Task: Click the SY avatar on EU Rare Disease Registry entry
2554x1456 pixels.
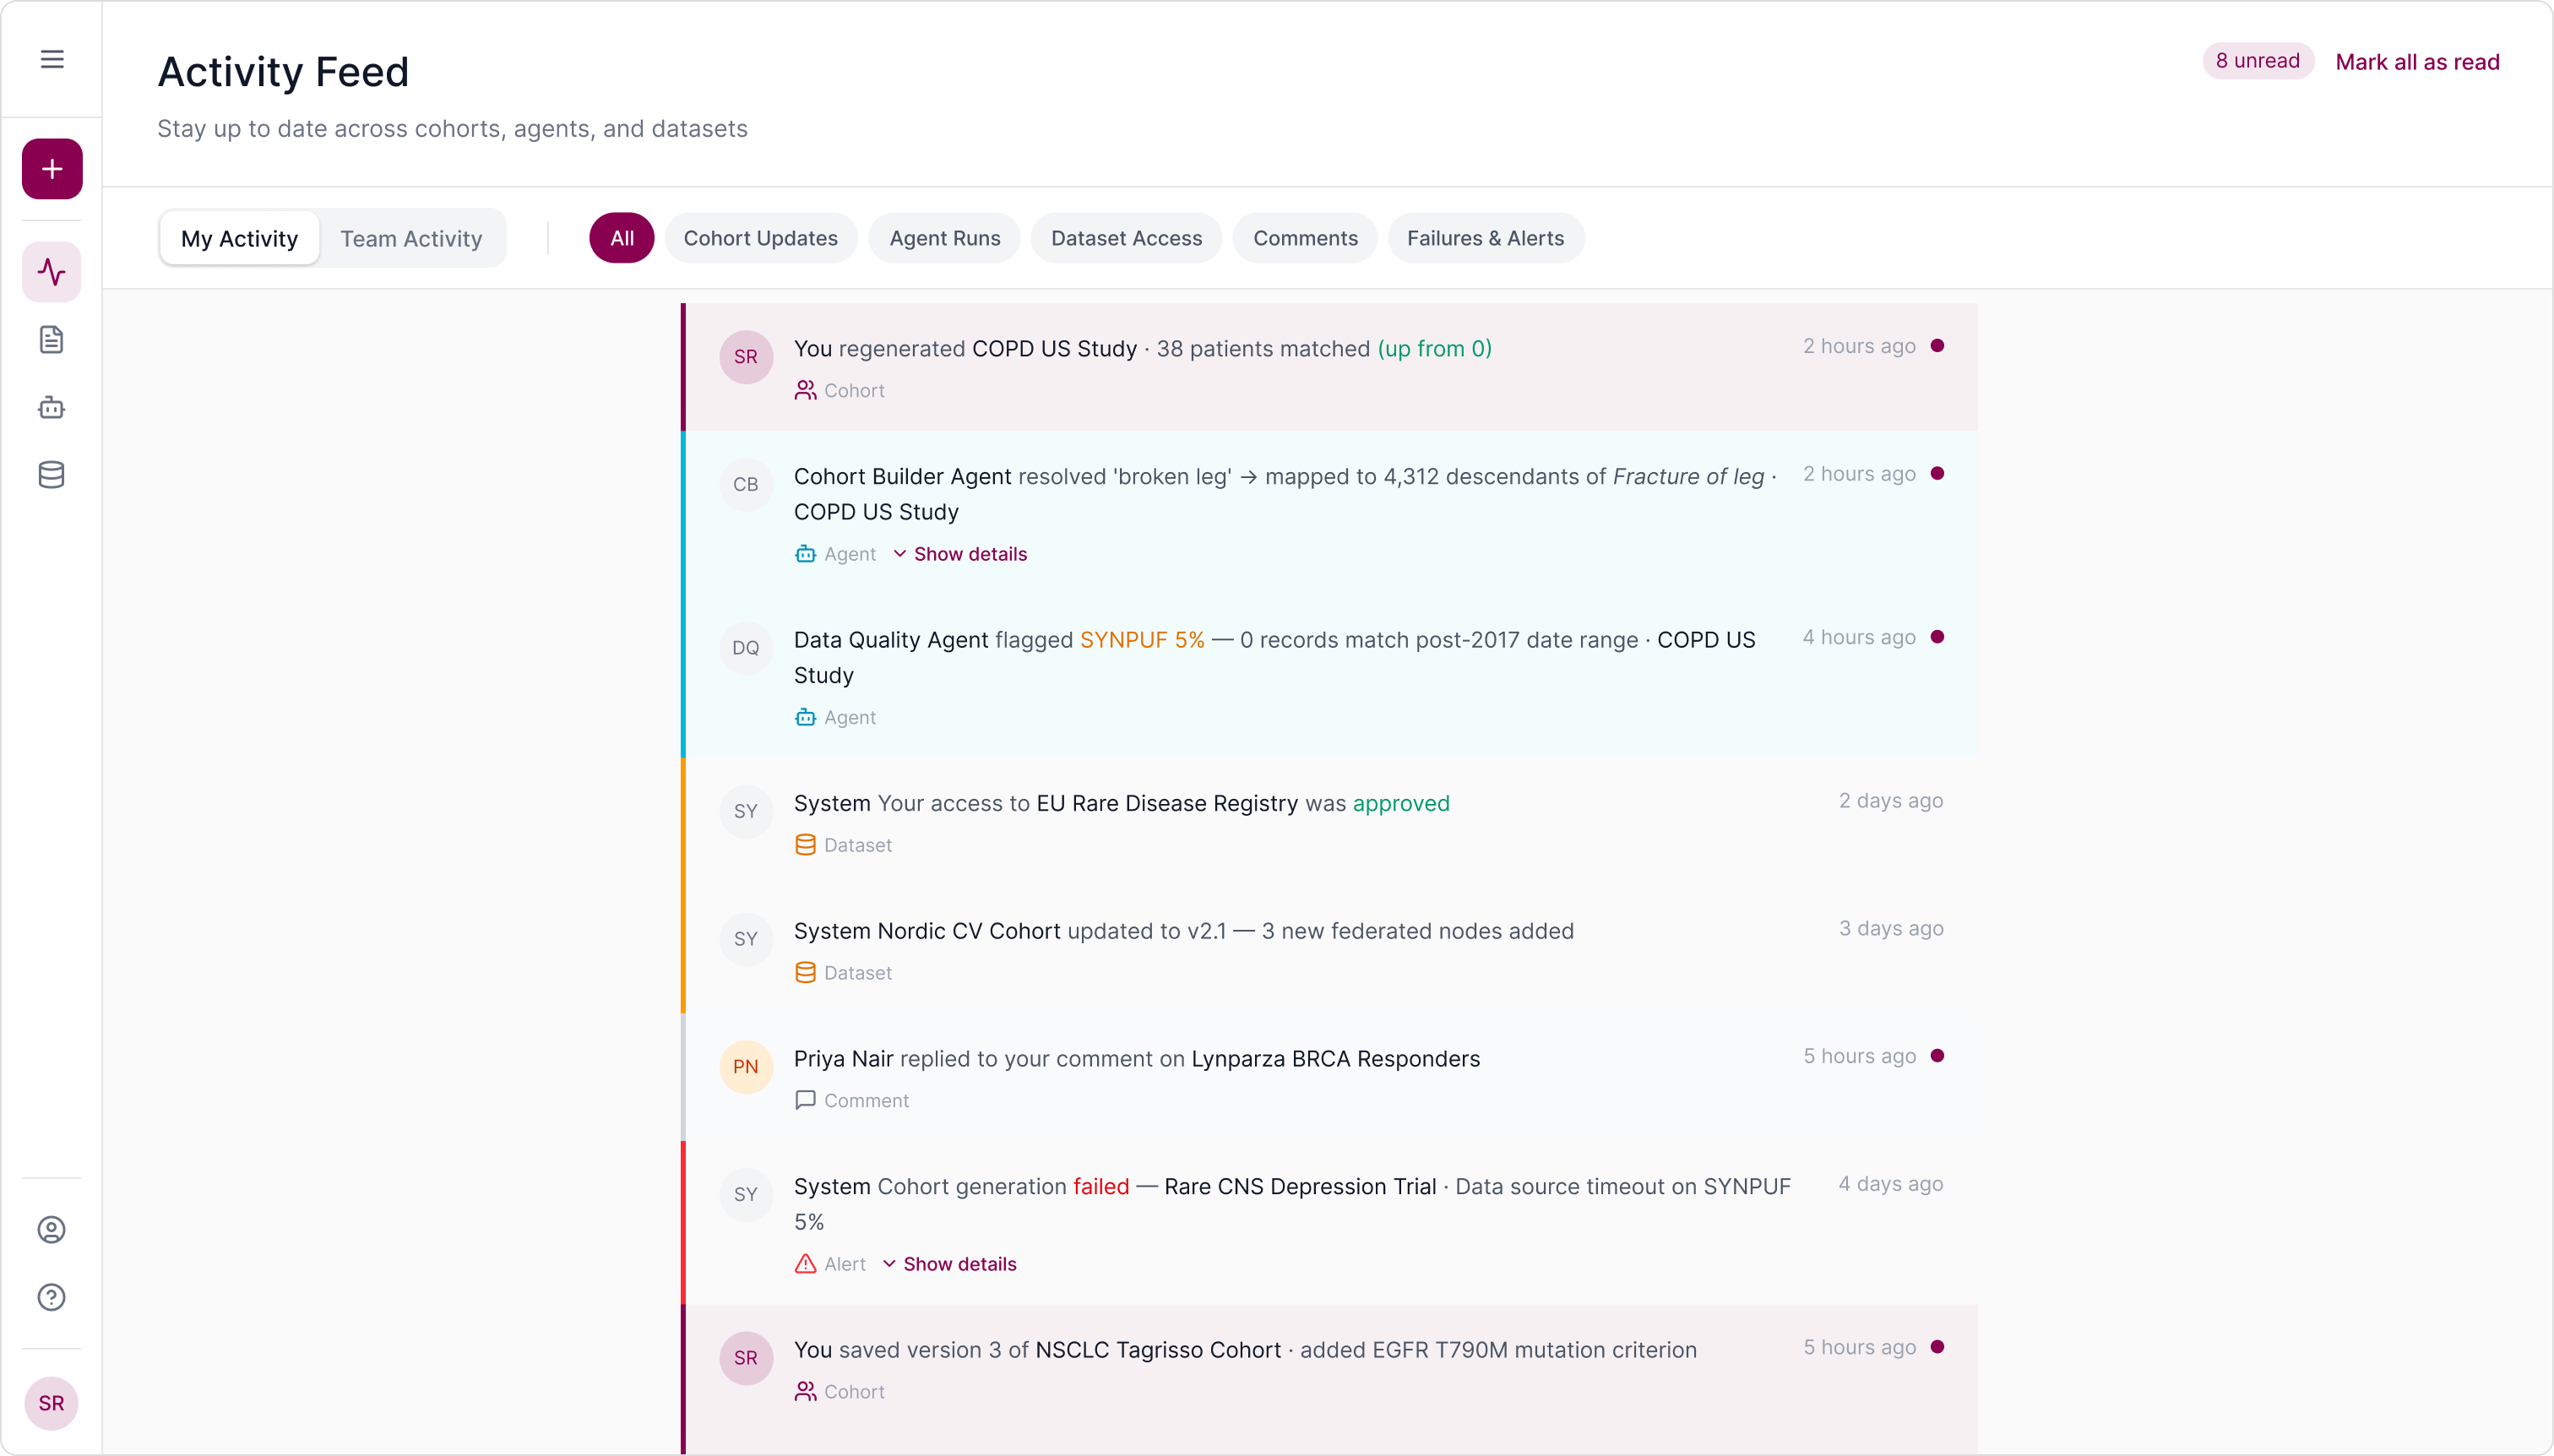Action: 746,812
